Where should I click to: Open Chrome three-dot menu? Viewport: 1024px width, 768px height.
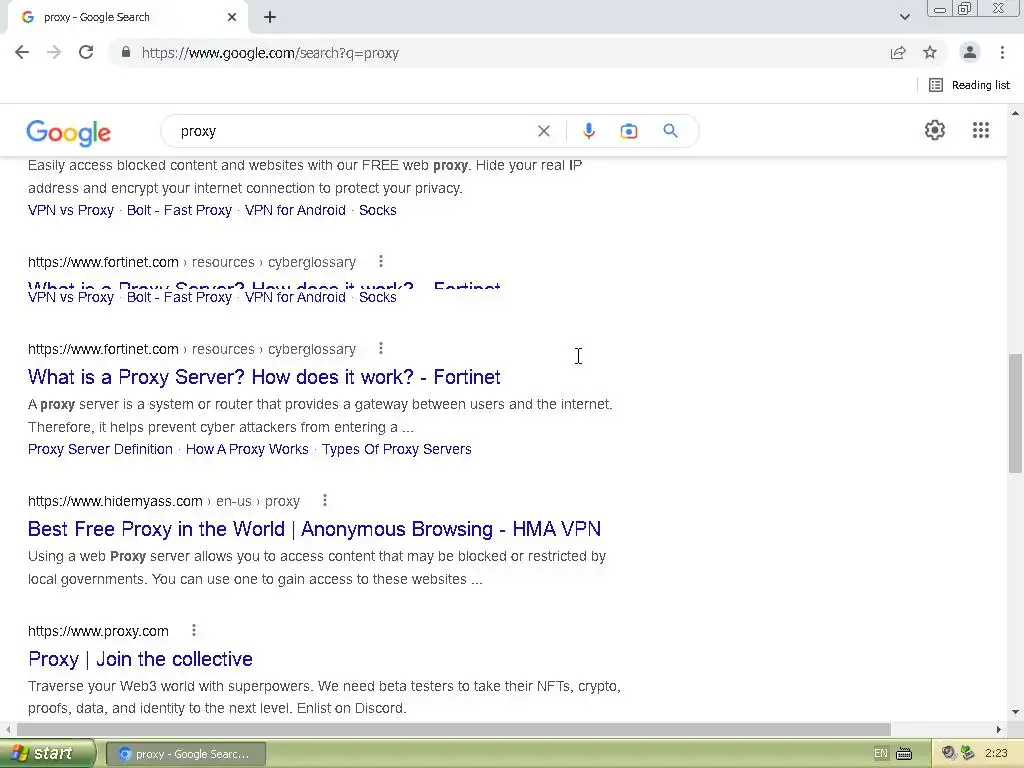click(1002, 53)
